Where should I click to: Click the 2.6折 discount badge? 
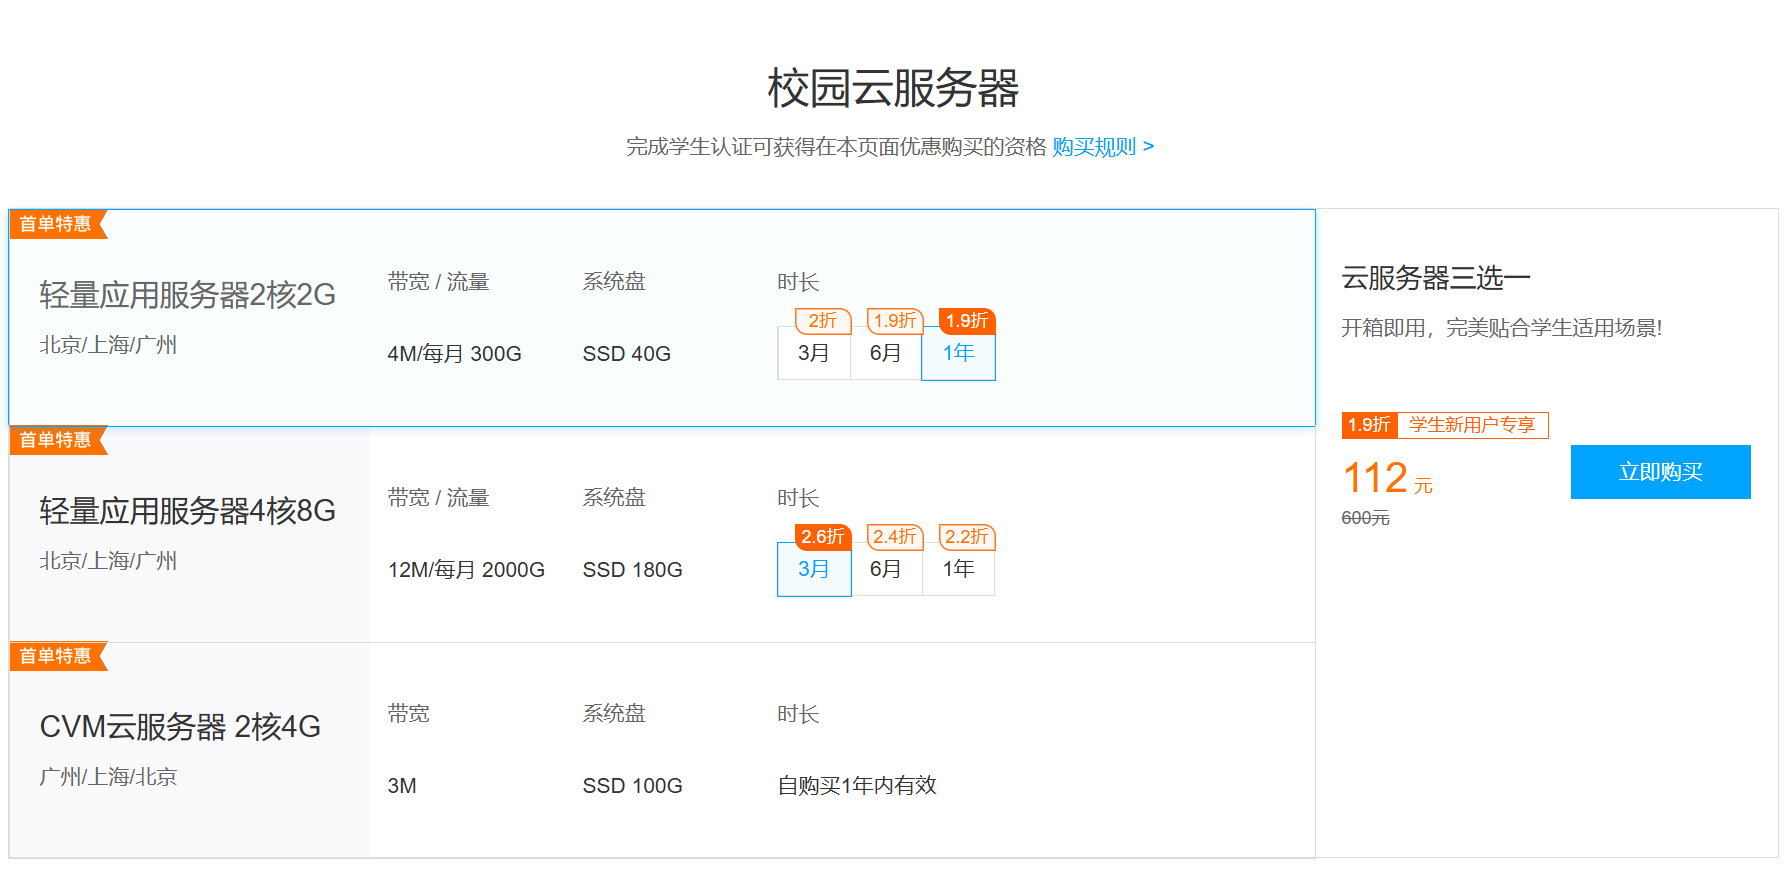822,537
